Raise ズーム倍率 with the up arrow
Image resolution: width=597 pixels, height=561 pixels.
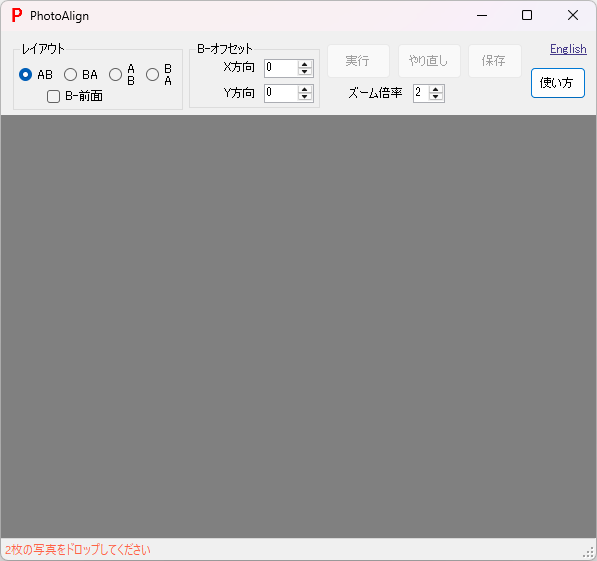tap(436, 90)
